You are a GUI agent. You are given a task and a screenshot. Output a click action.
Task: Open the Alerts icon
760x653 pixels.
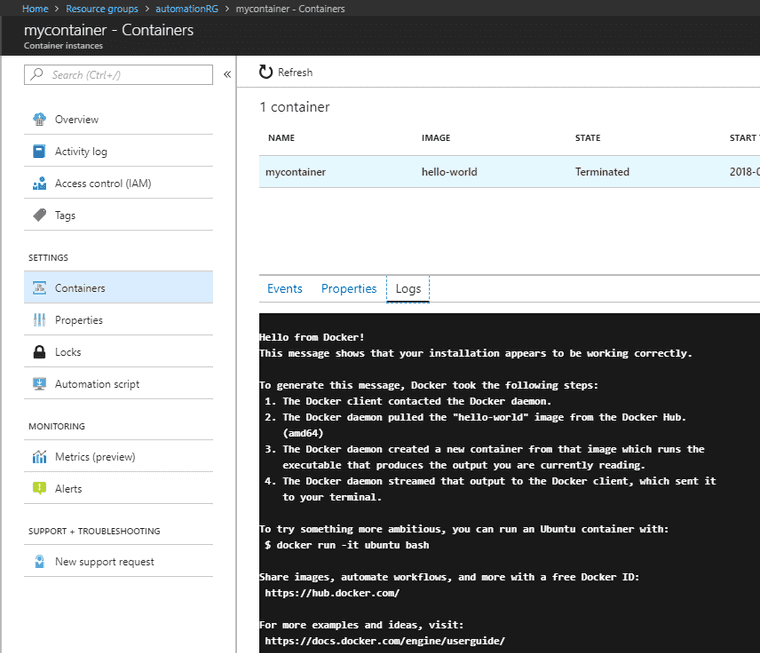point(40,489)
